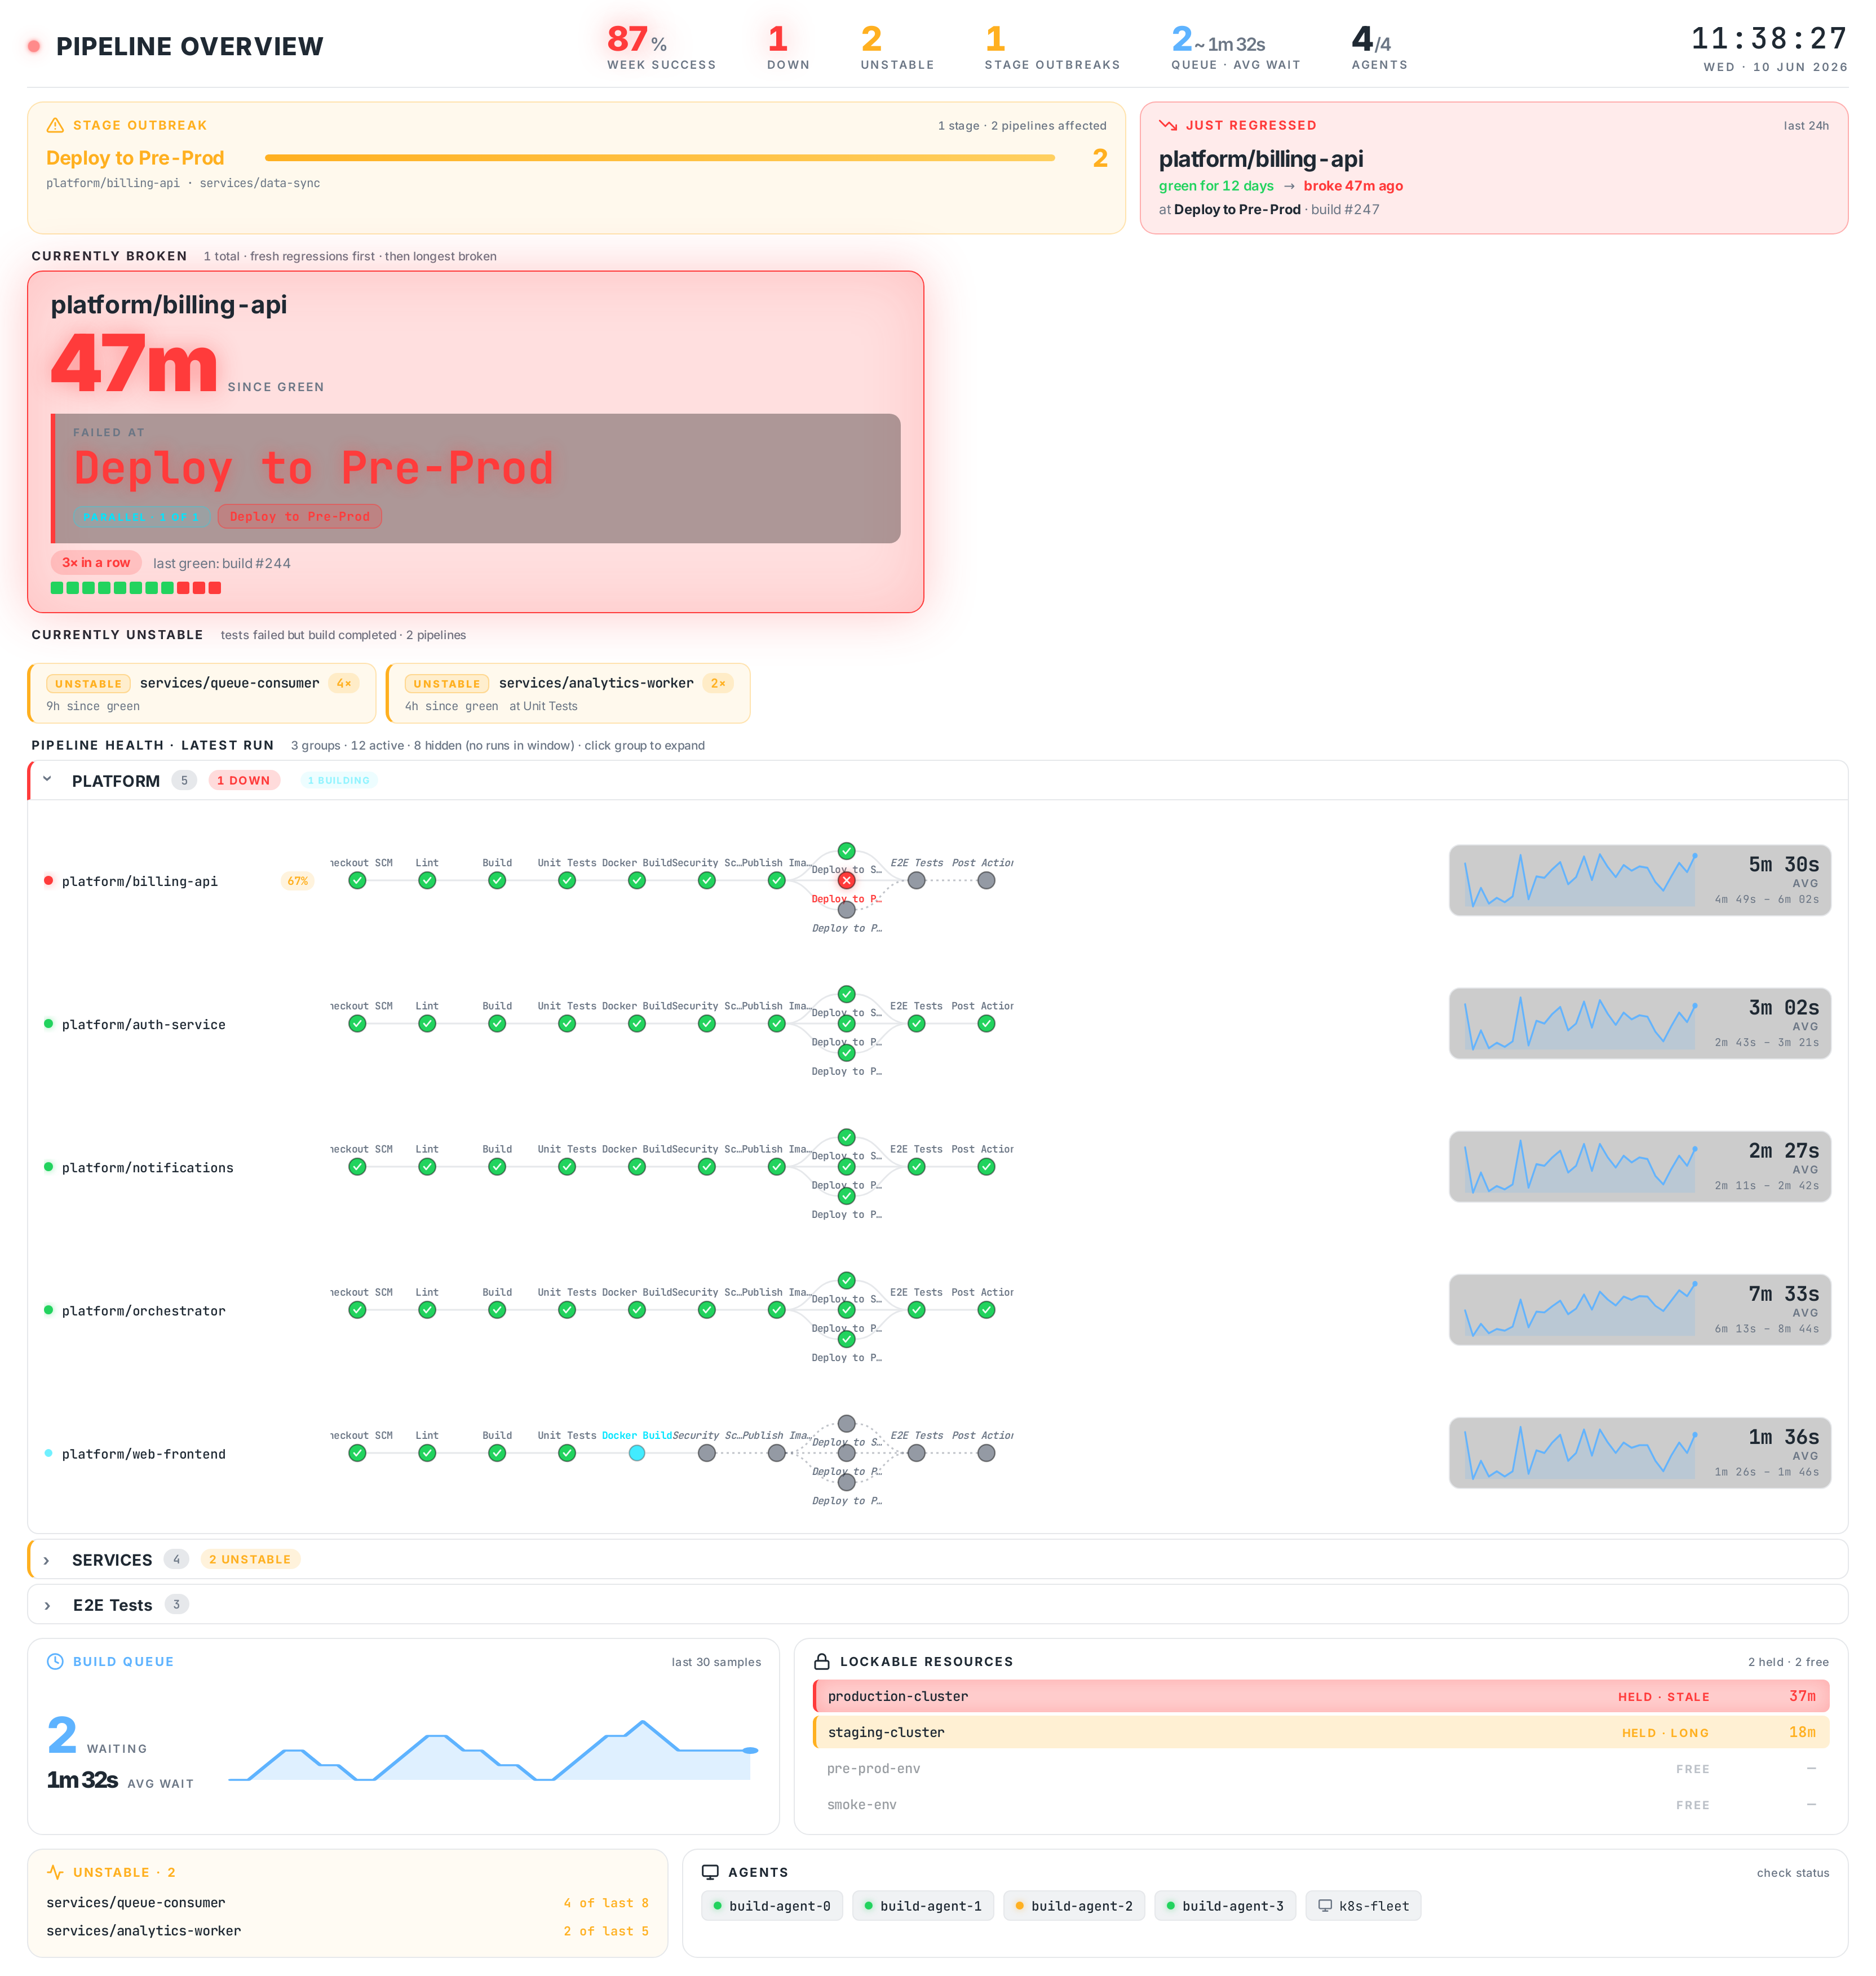Click the Stage Outbreak warning triangle icon
This screenshot has height=1976, width=1876.
[55, 125]
